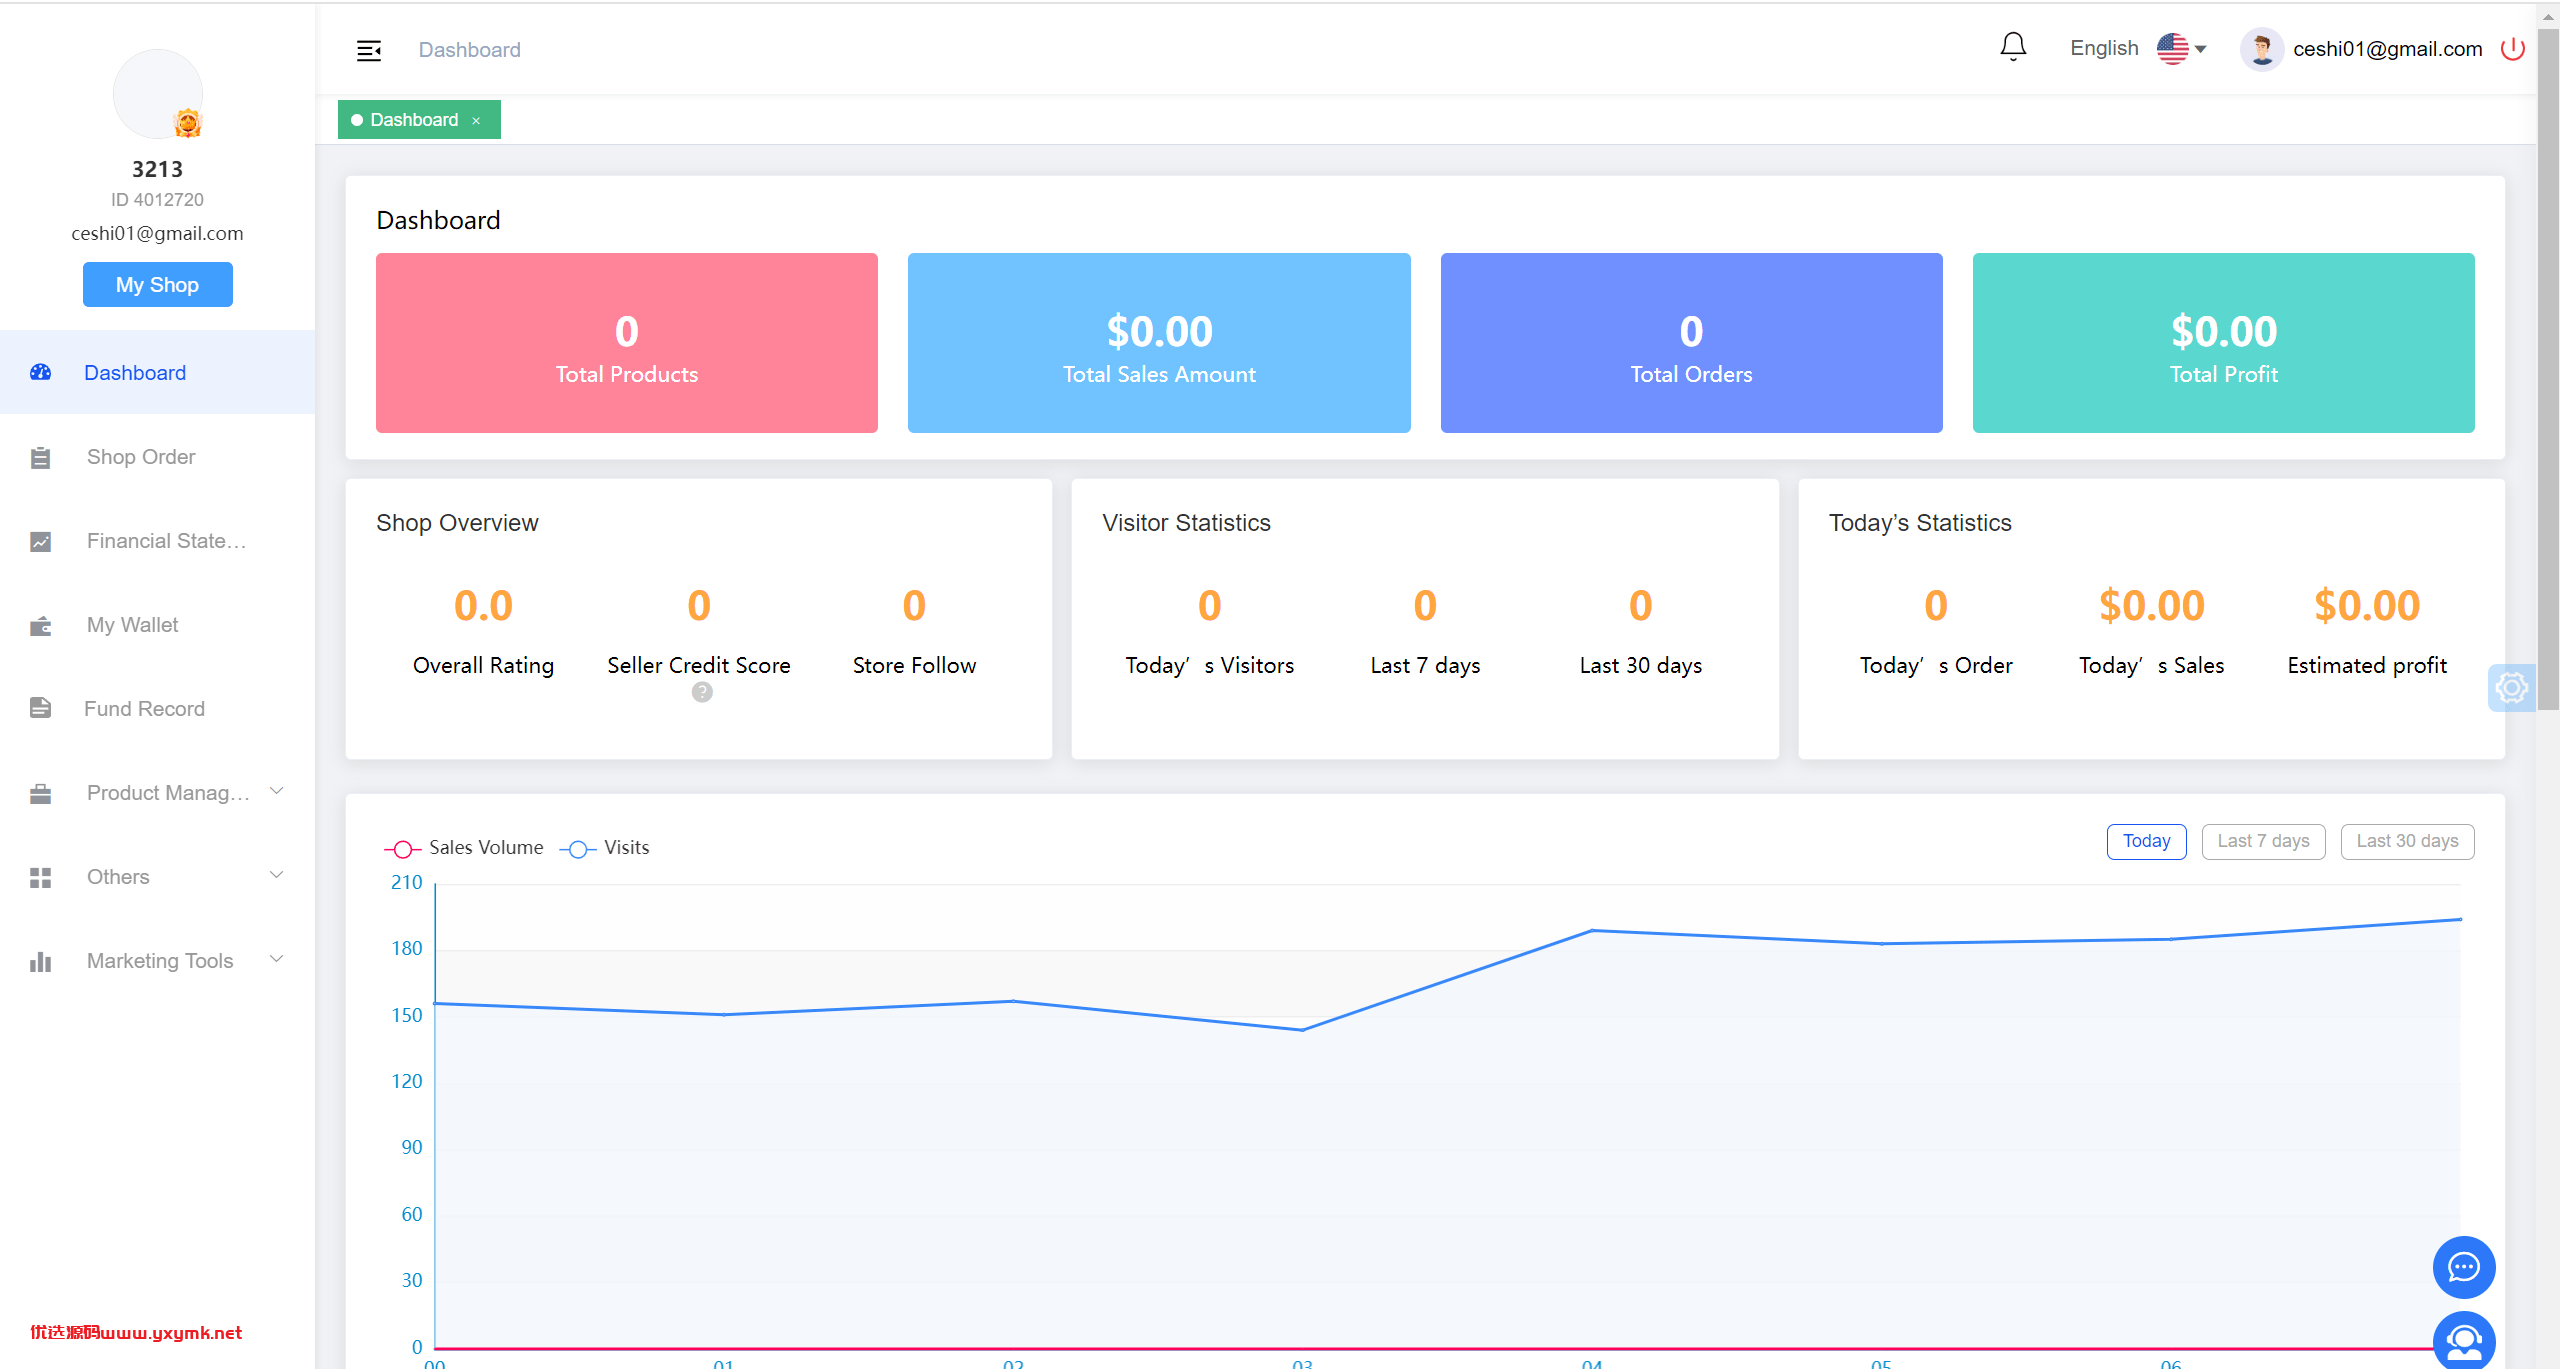Open notifications bell
This screenshot has width=2560, height=1369.
[x=2013, y=47]
